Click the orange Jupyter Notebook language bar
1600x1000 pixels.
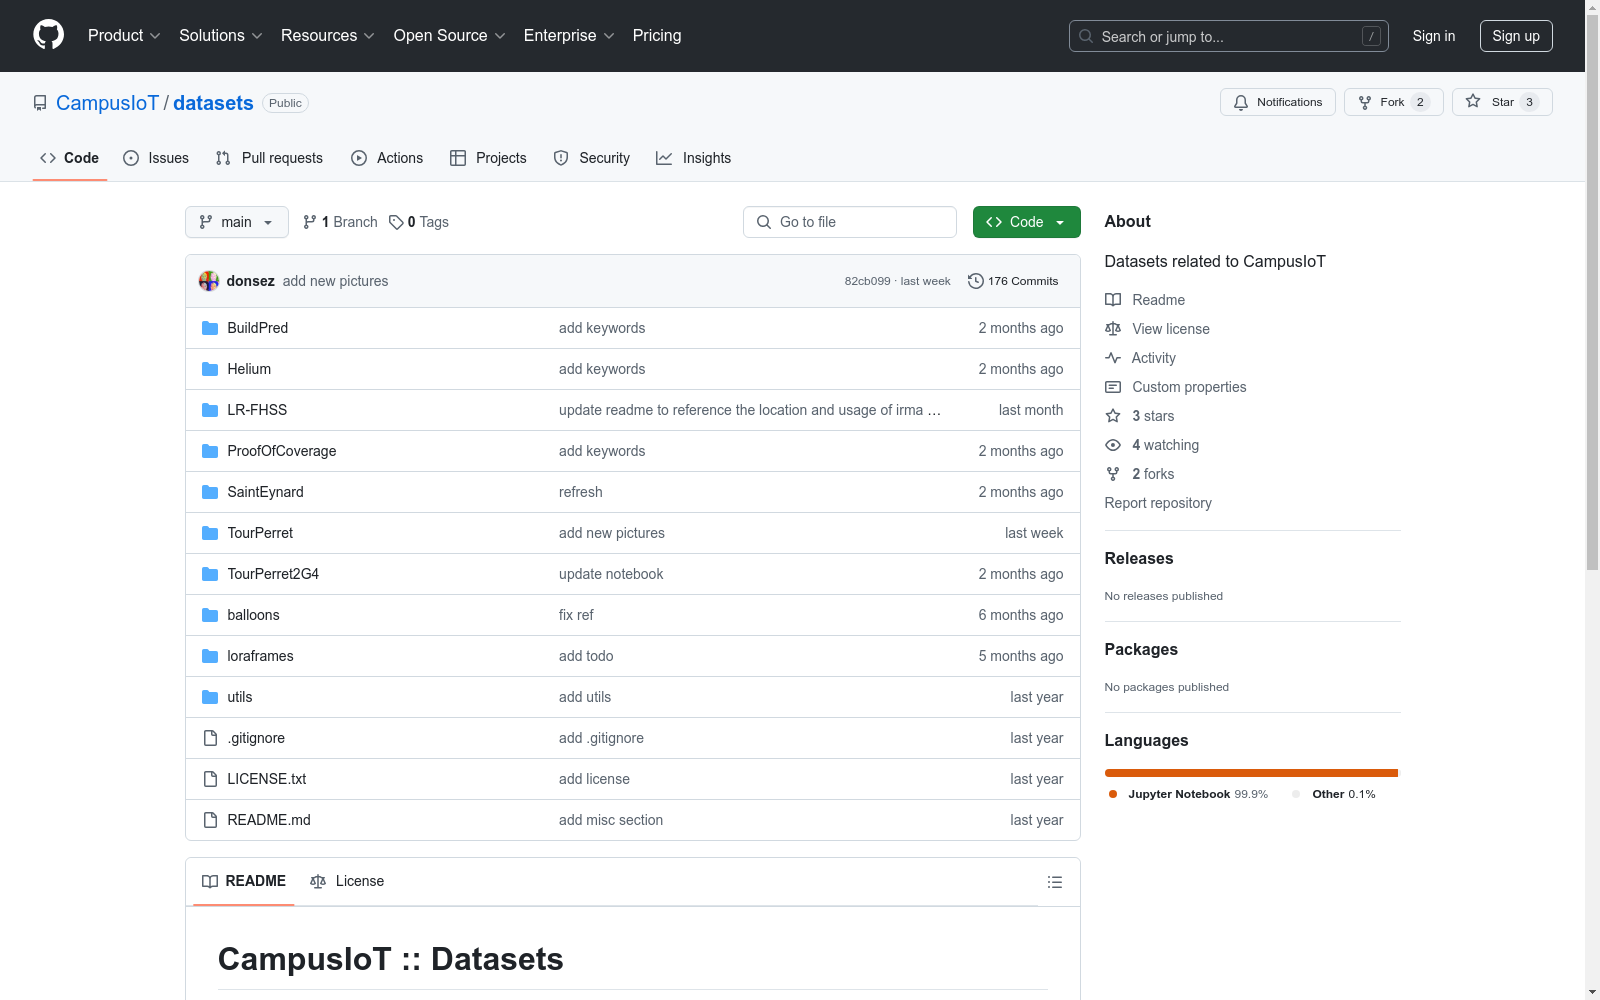click(x=1251, y=773)
